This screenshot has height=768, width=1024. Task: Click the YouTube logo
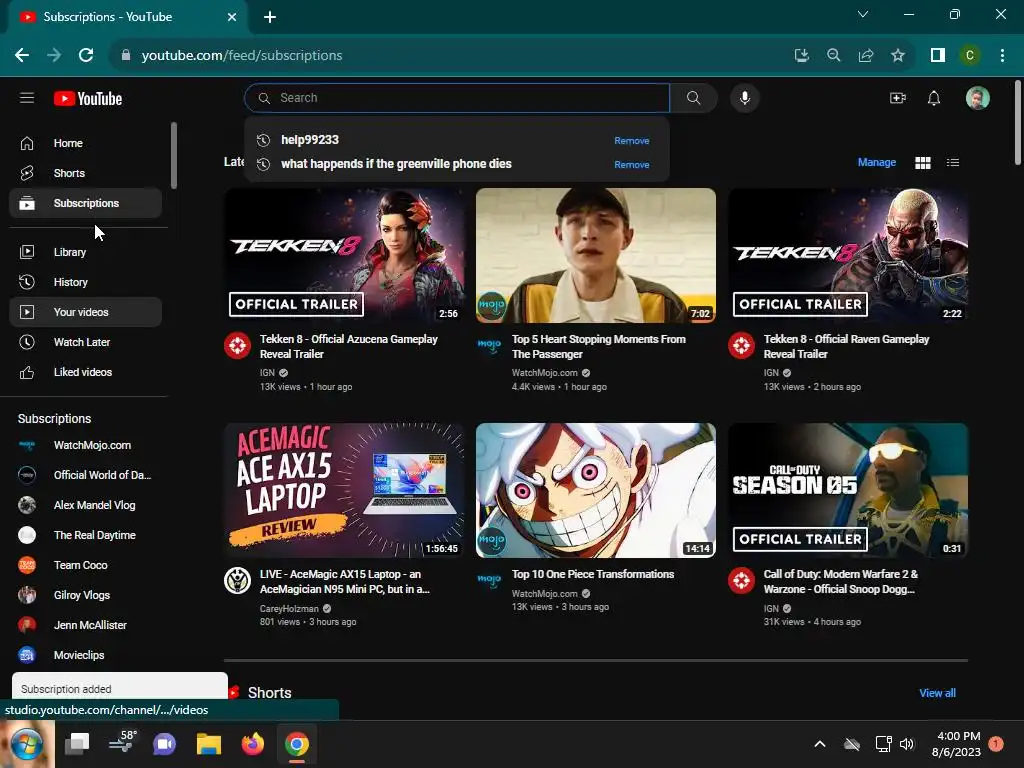tap(88, 99)
